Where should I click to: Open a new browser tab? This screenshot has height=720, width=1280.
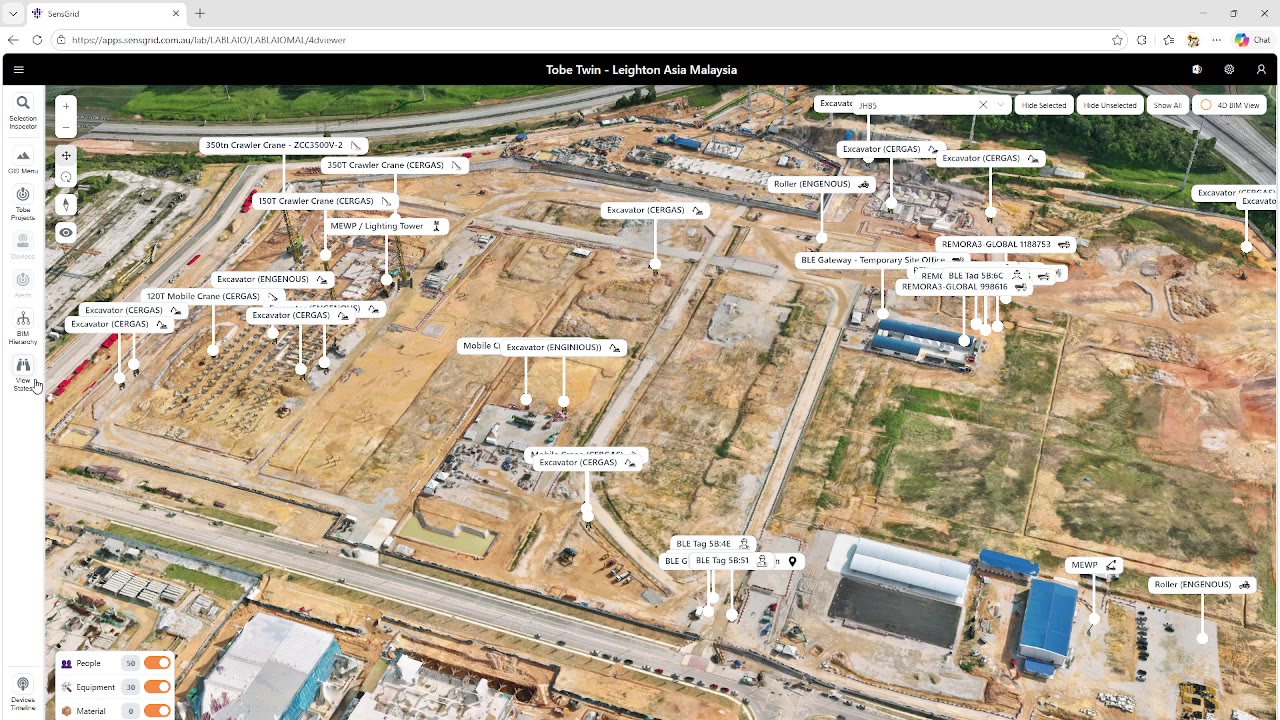[x=200, y=13]
